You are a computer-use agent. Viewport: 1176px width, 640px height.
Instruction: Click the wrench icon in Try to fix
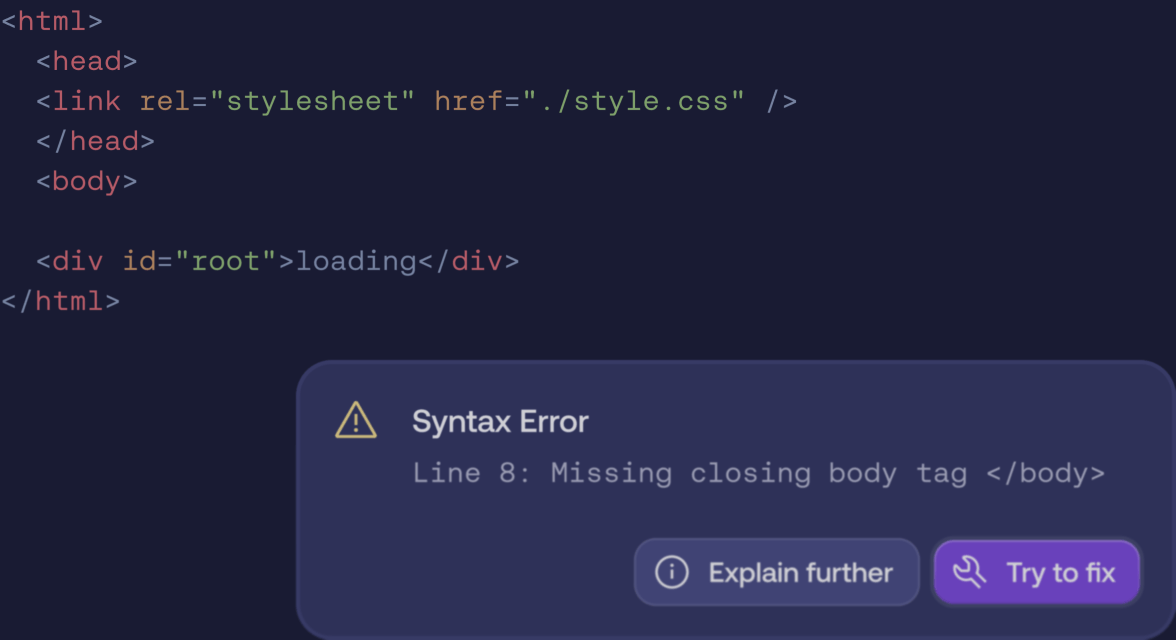970,573
